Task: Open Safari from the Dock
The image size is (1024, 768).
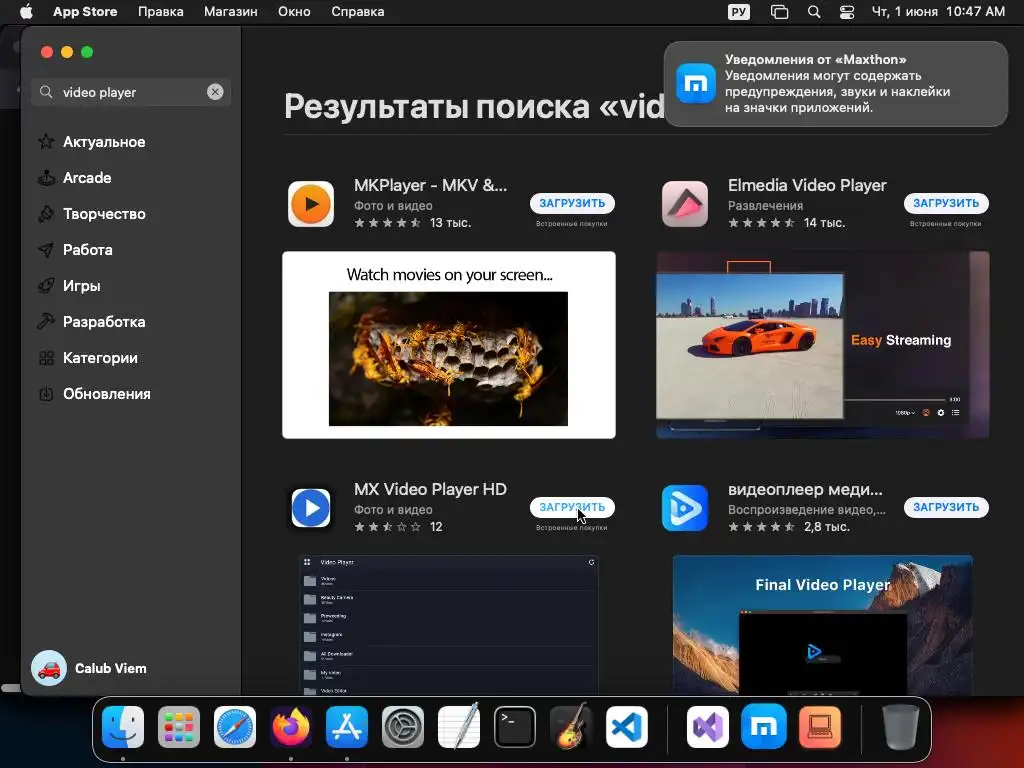Action: pos(235,727)
